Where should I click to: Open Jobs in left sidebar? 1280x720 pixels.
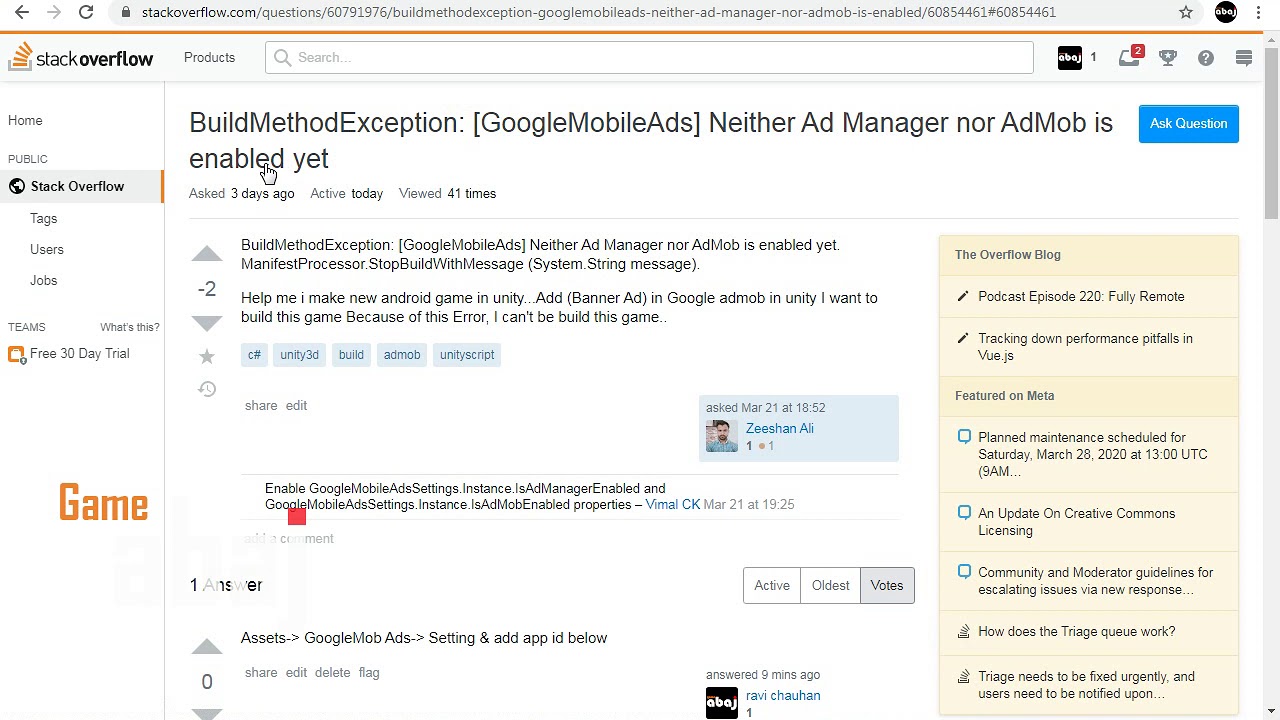point(43,280)
